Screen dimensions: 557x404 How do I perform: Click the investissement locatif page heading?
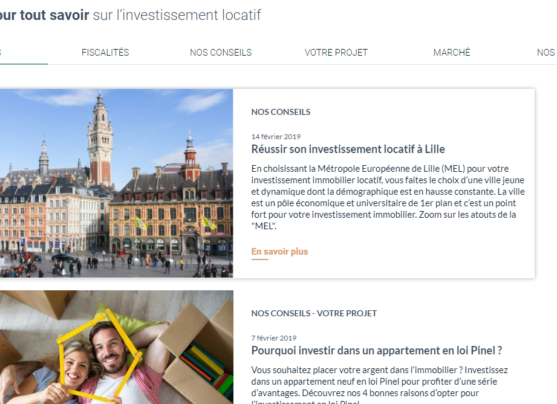130,15
